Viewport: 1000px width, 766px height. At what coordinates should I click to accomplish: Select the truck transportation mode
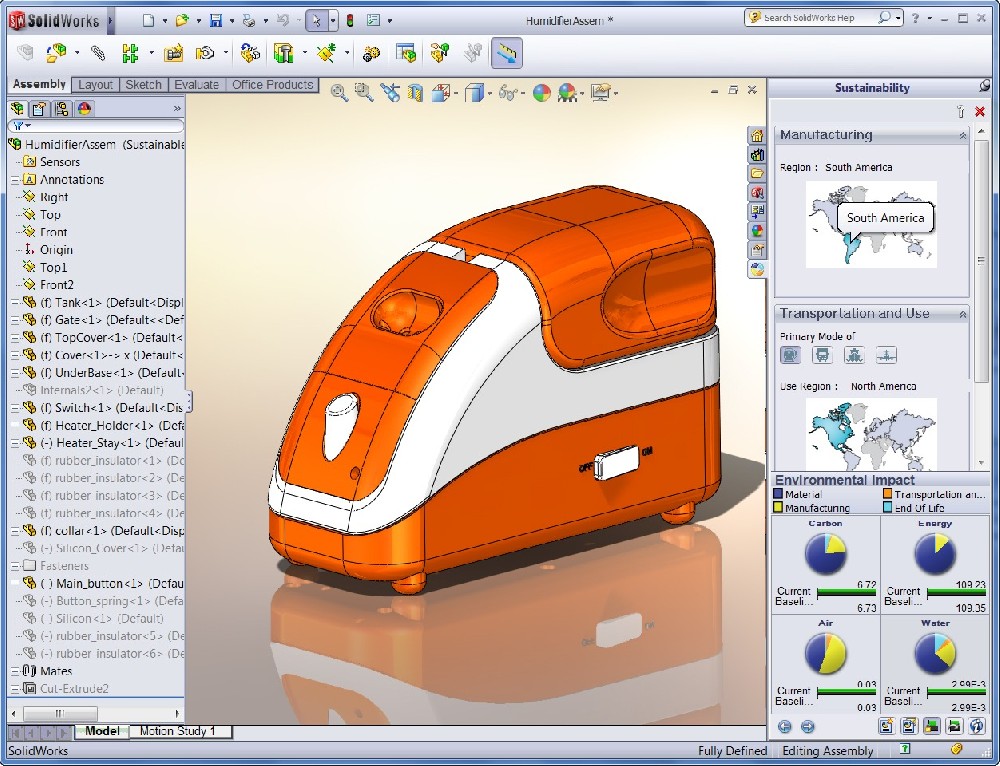click(823, 355)
